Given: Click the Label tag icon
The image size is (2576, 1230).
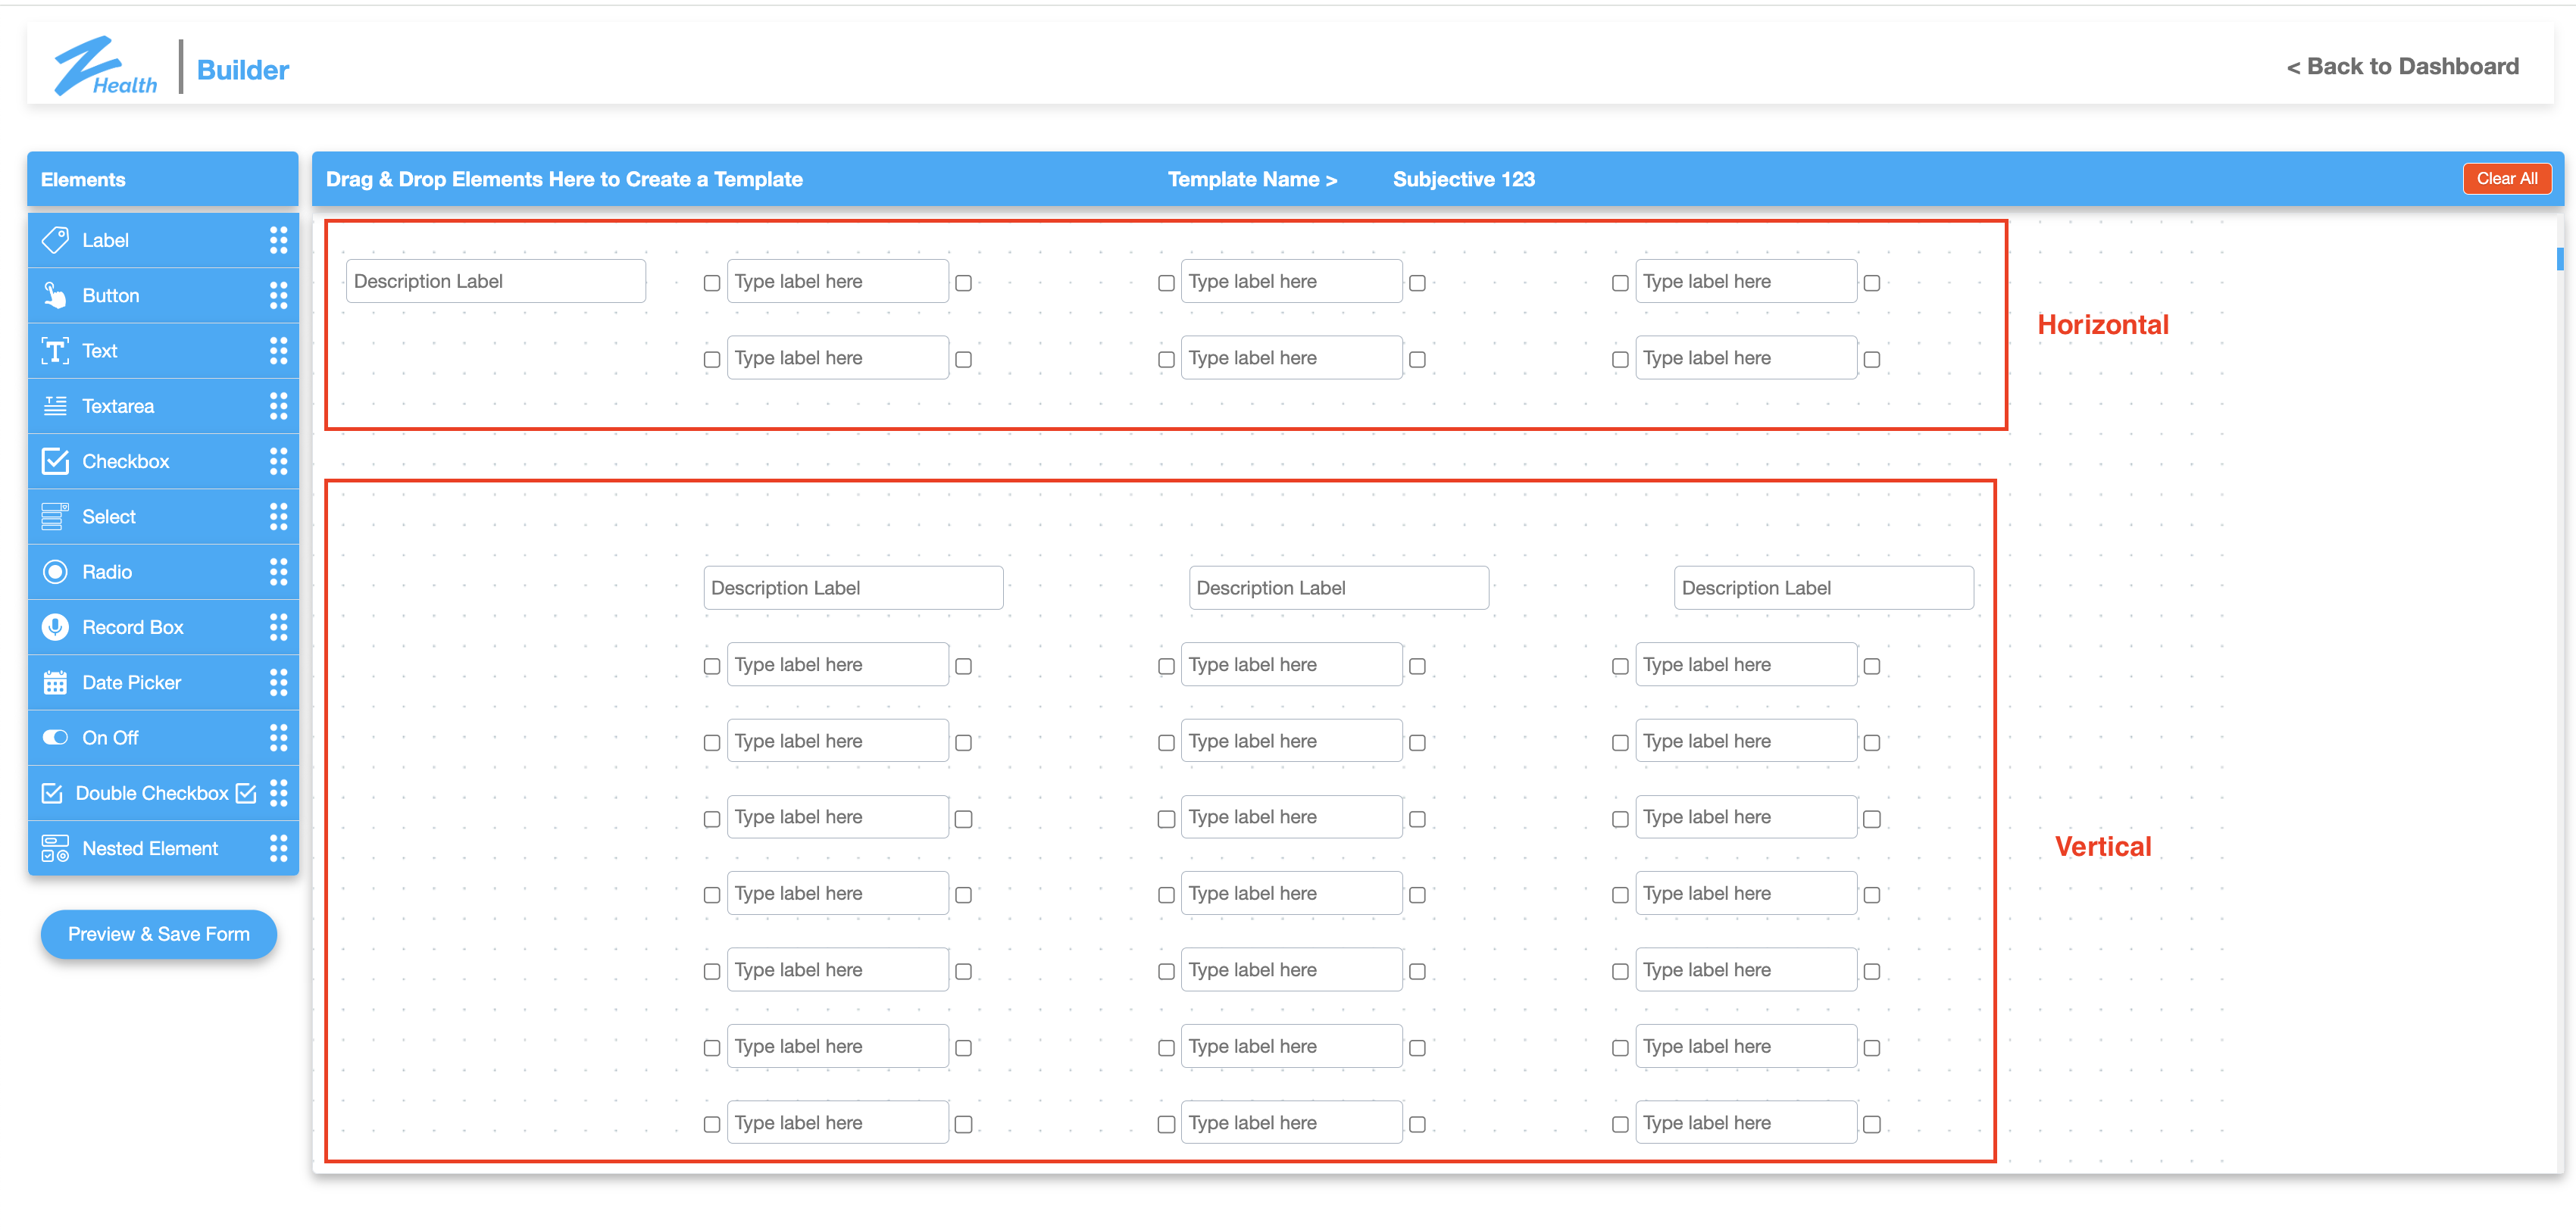Looking at the screenshot, I should point(55,240).
